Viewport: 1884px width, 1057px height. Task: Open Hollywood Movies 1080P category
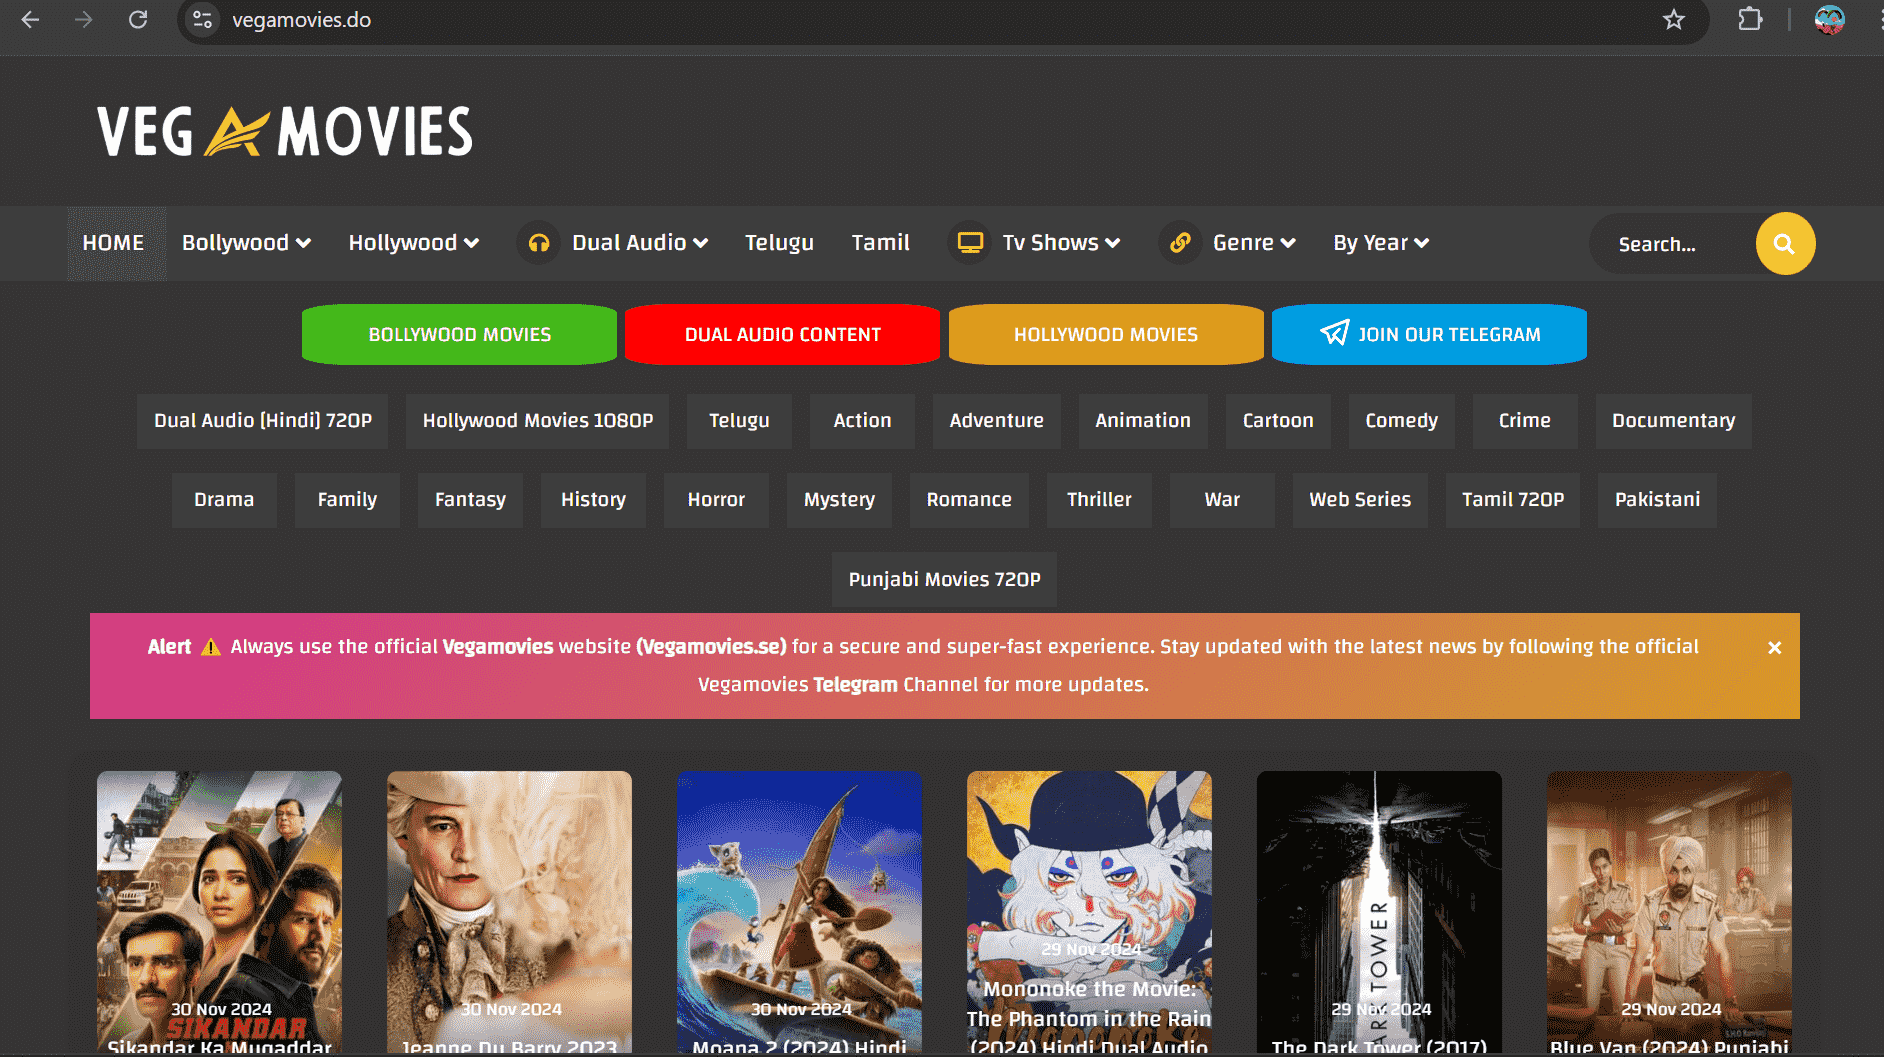(x=538, y=421)
